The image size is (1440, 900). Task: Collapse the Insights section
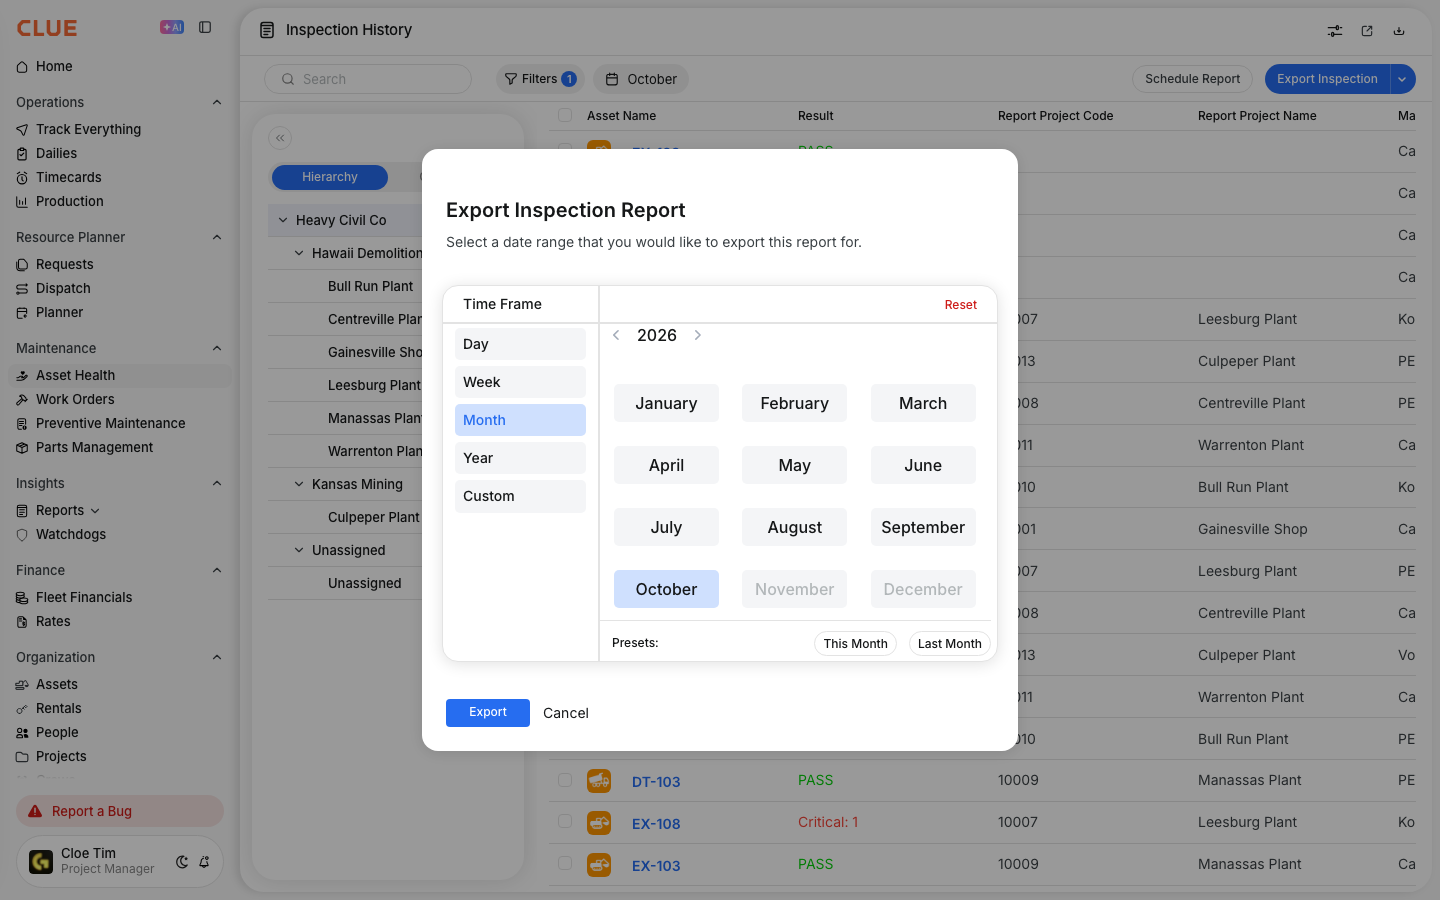click(217, 483)
